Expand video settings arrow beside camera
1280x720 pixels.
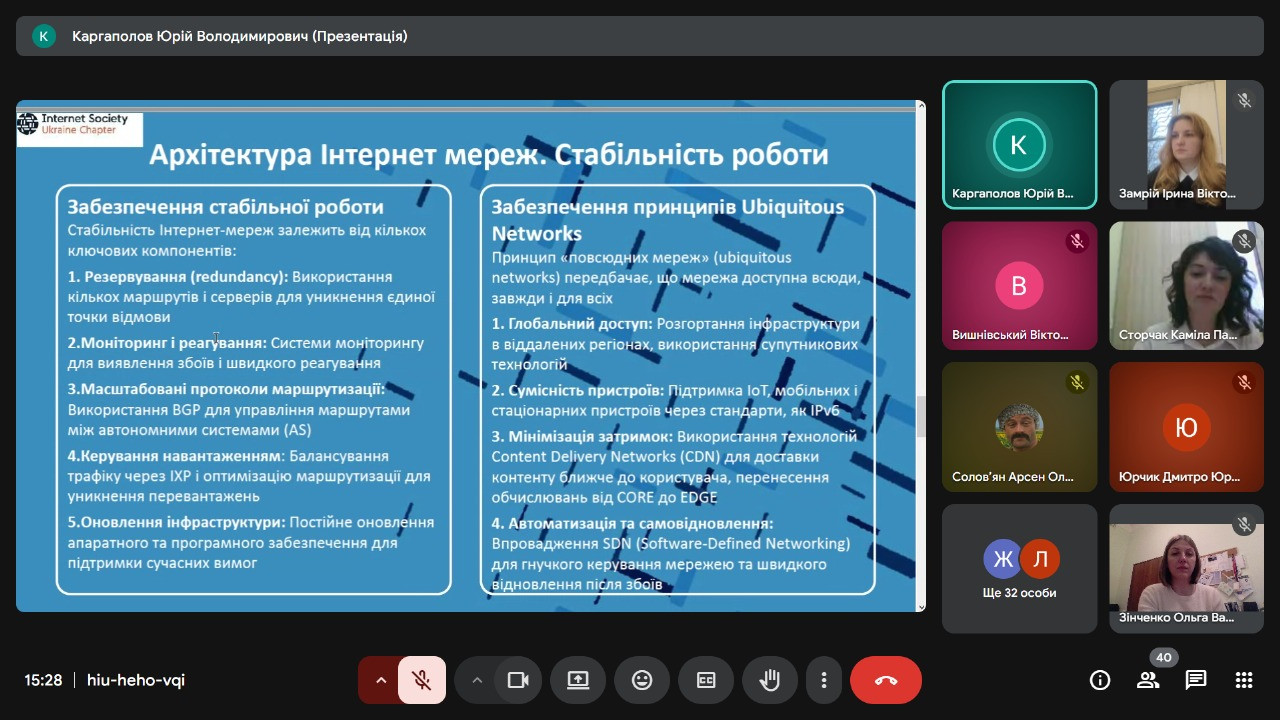tap(477, 680)
